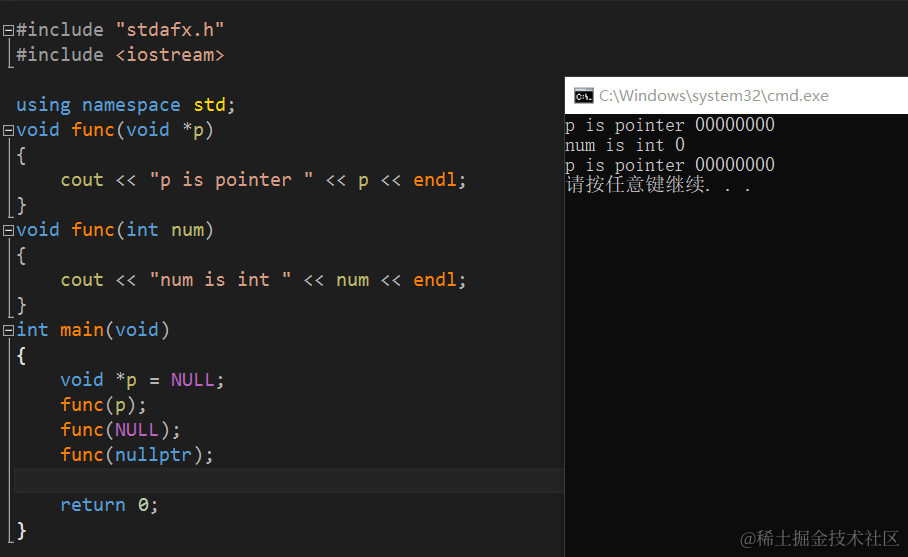This screenshot has height=557, width=908.
Task: Click on void *p = NULL; line
Action: [142, 380]
